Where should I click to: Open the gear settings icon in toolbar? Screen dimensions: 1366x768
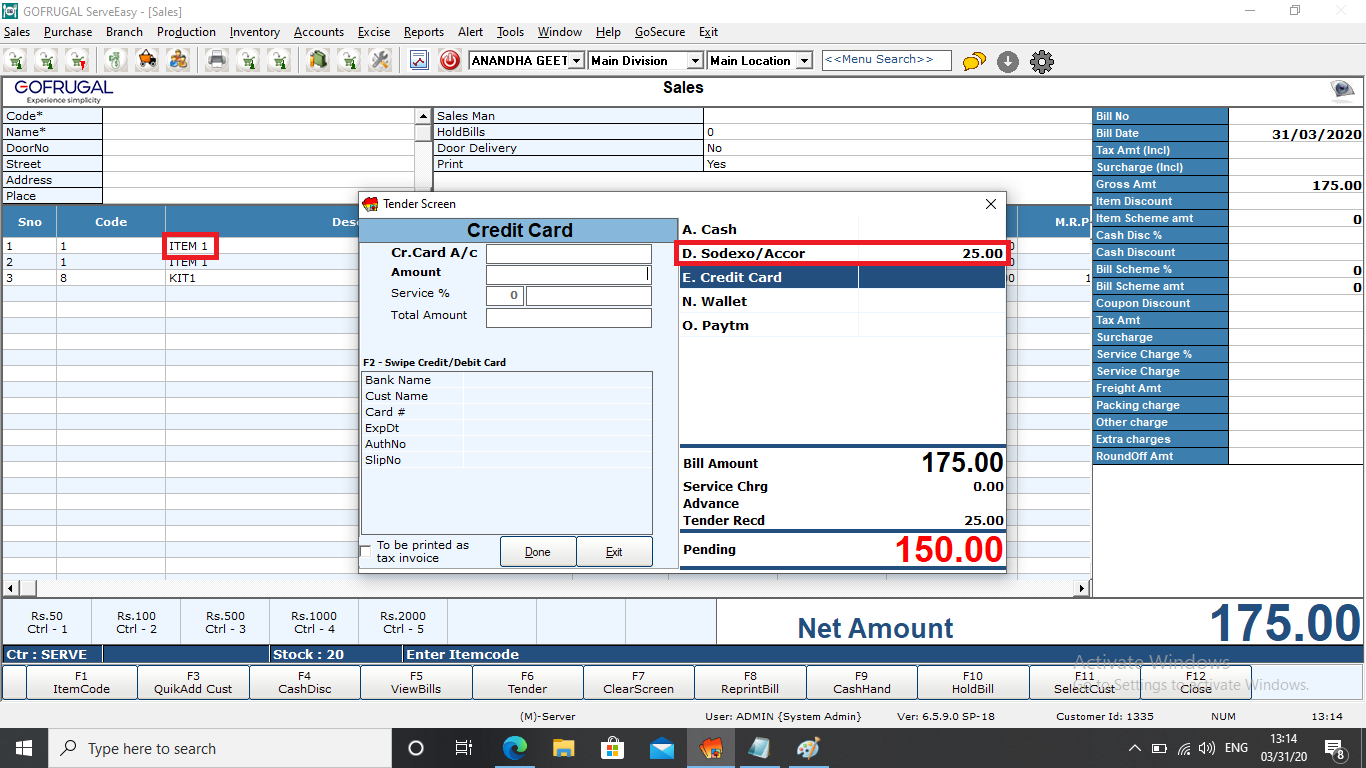[x=1042, y=62]
